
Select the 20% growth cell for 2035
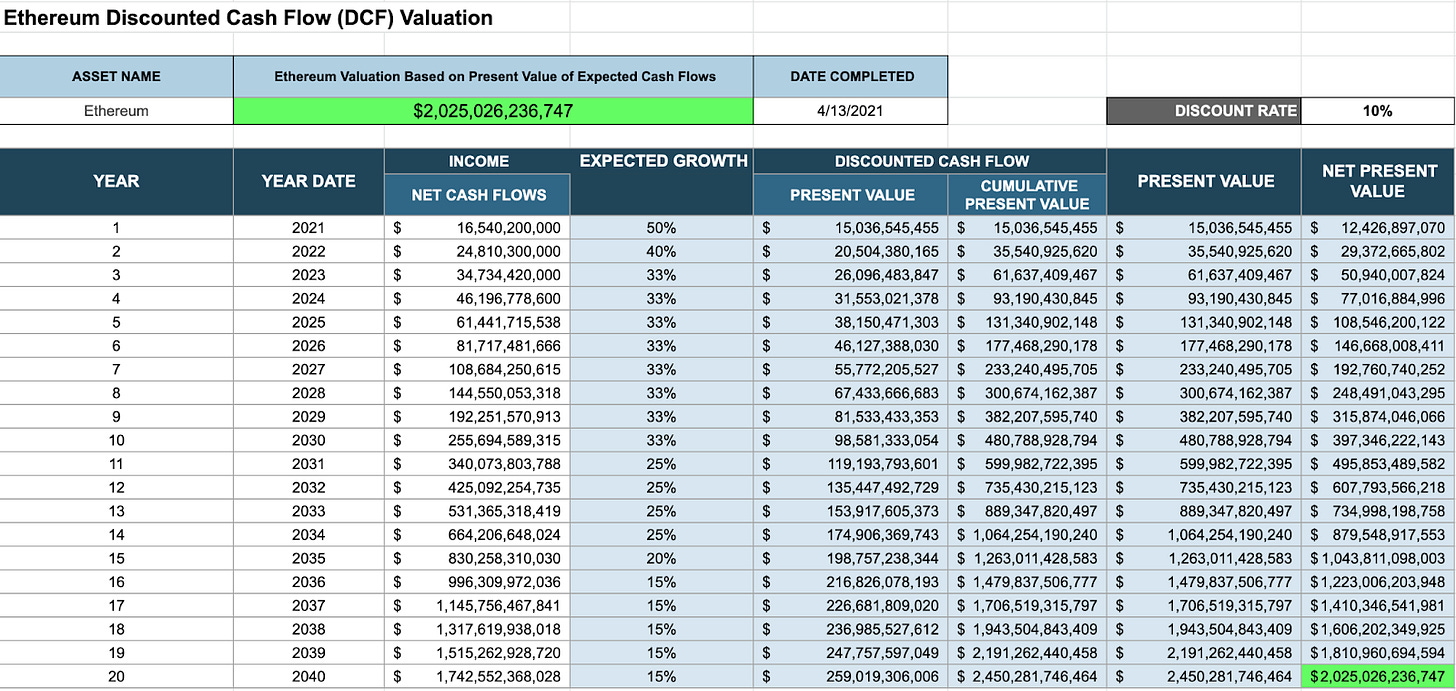[662, 558]
